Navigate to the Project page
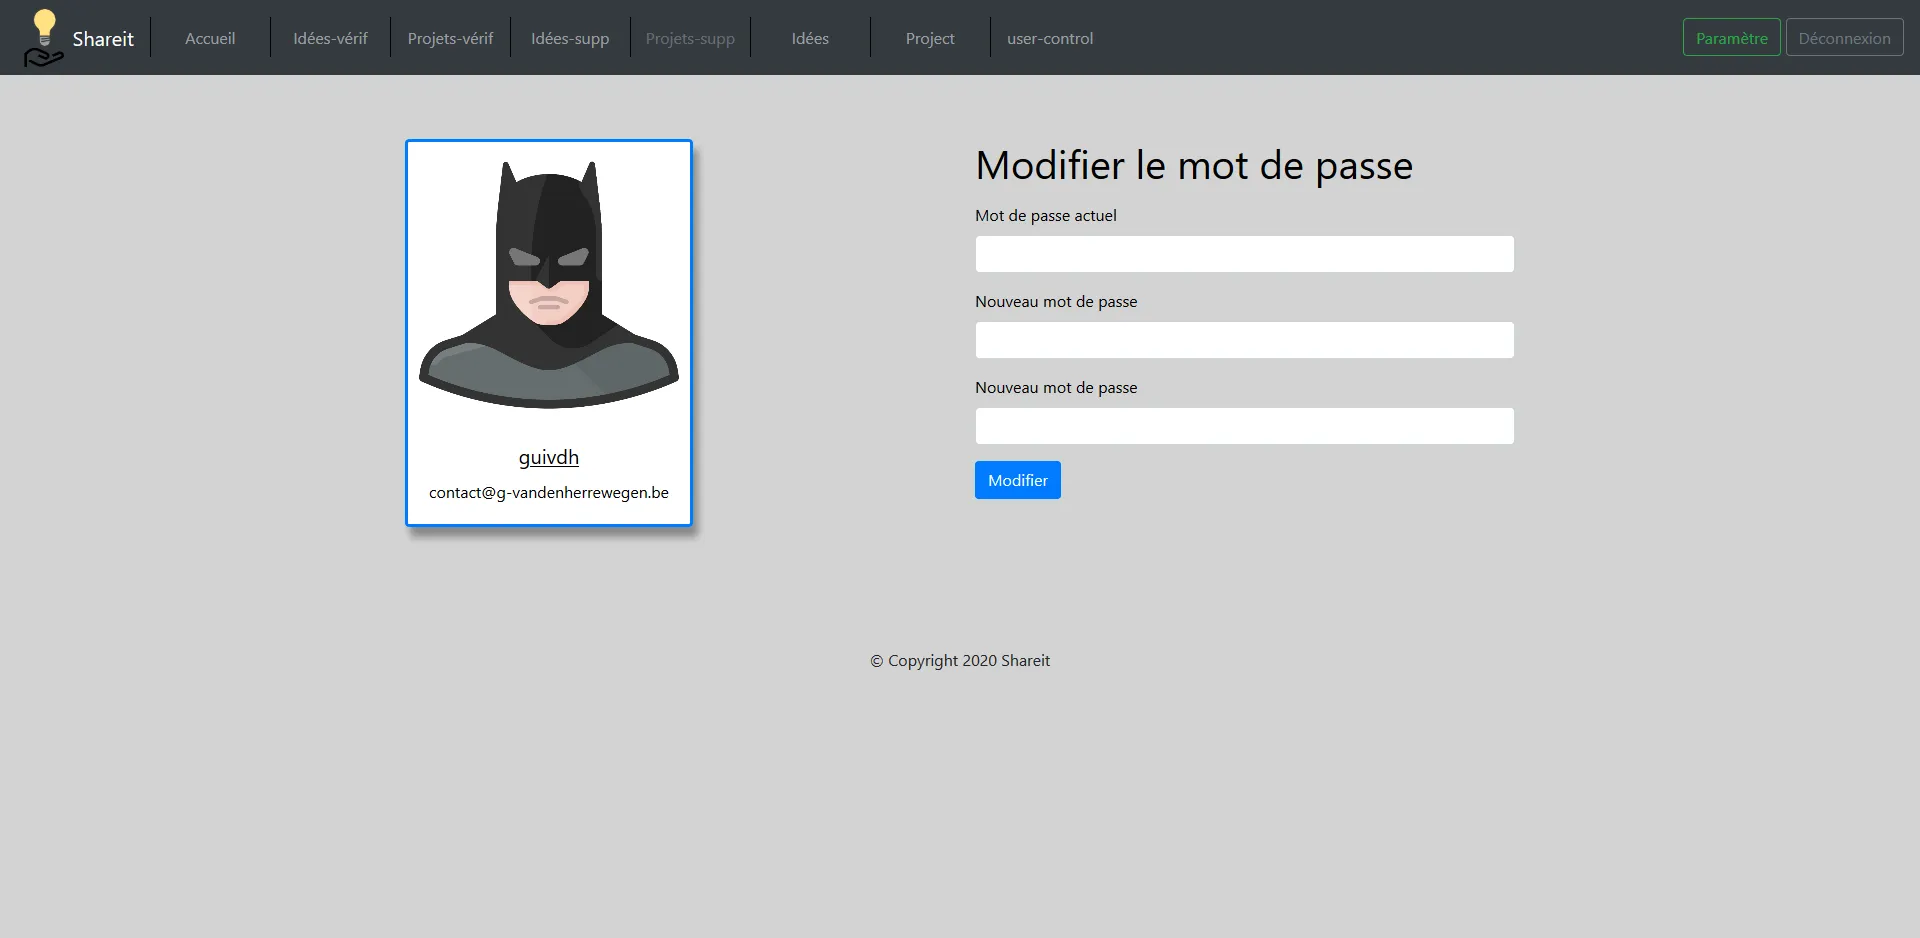The height and width of the screenshot is (938, 1920). click(x=930, y=39)
